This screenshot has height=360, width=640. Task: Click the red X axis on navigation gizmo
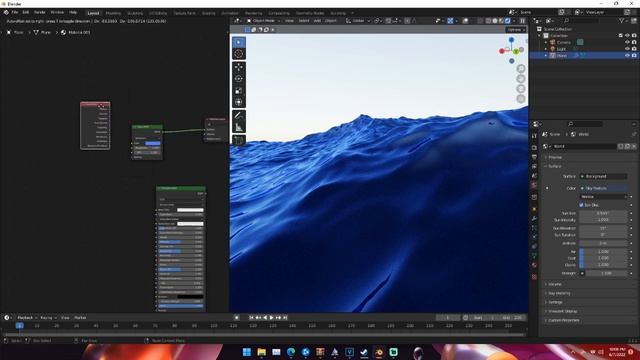[x=502, y=51]
